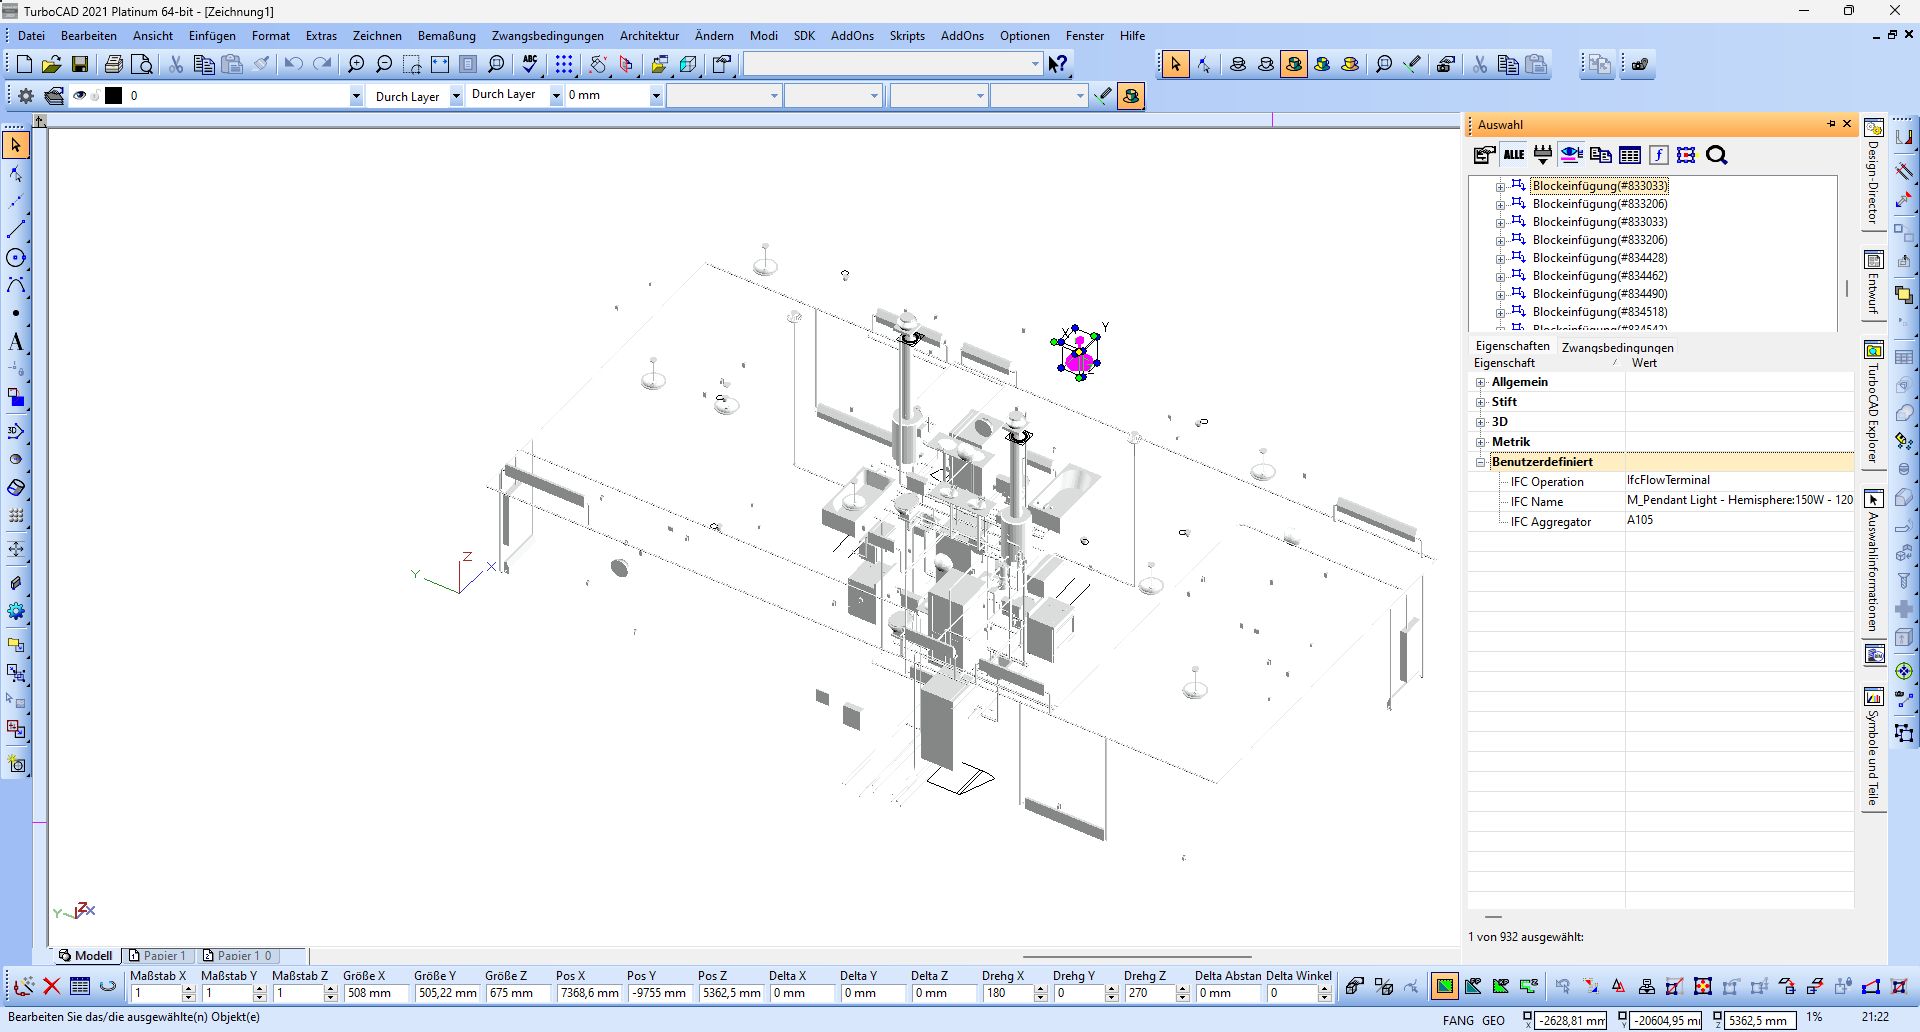Click the Zoom Out magnifier icon
Image resolution: width=1920 pixels, height=1032 pixels.
click(x=384, y=64)
